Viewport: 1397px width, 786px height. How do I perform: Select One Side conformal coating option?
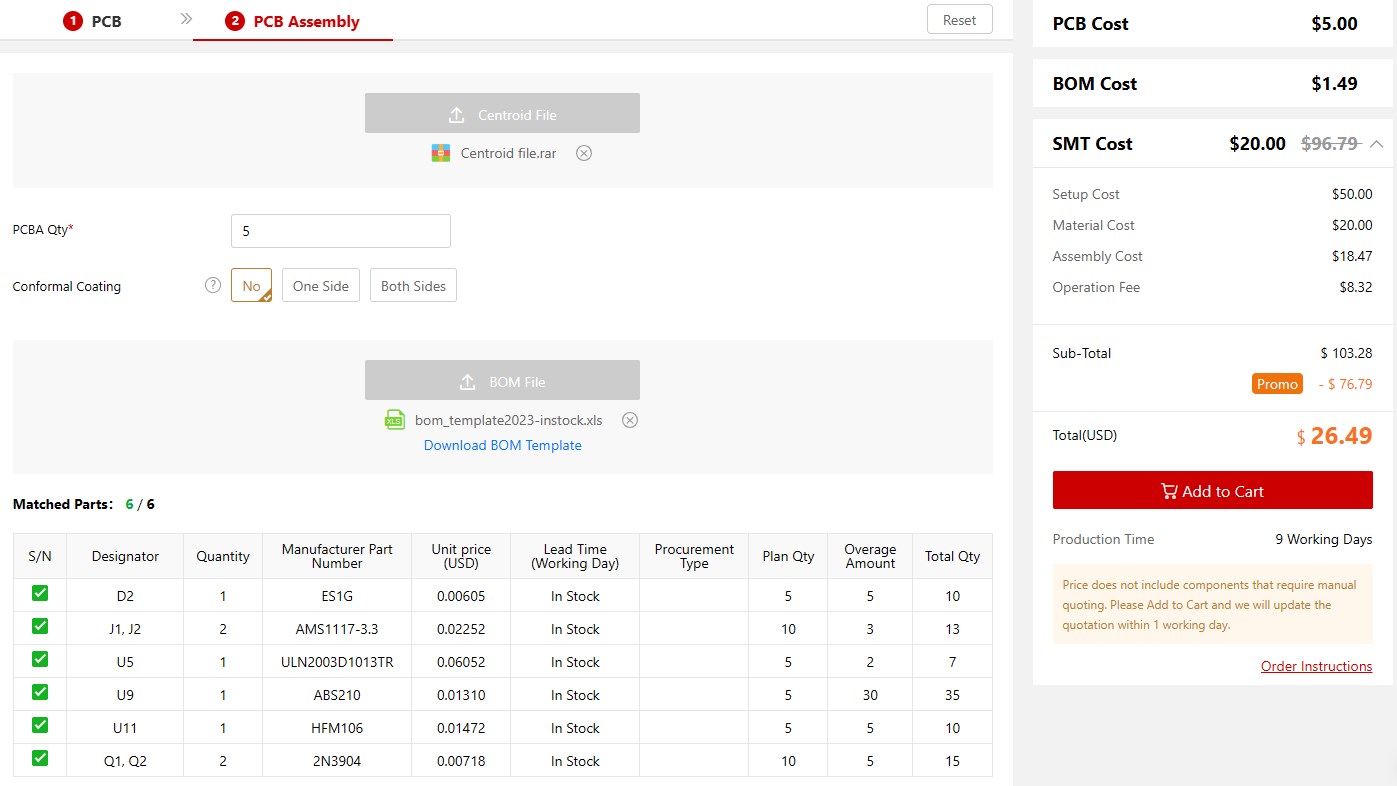coord(320,286)
